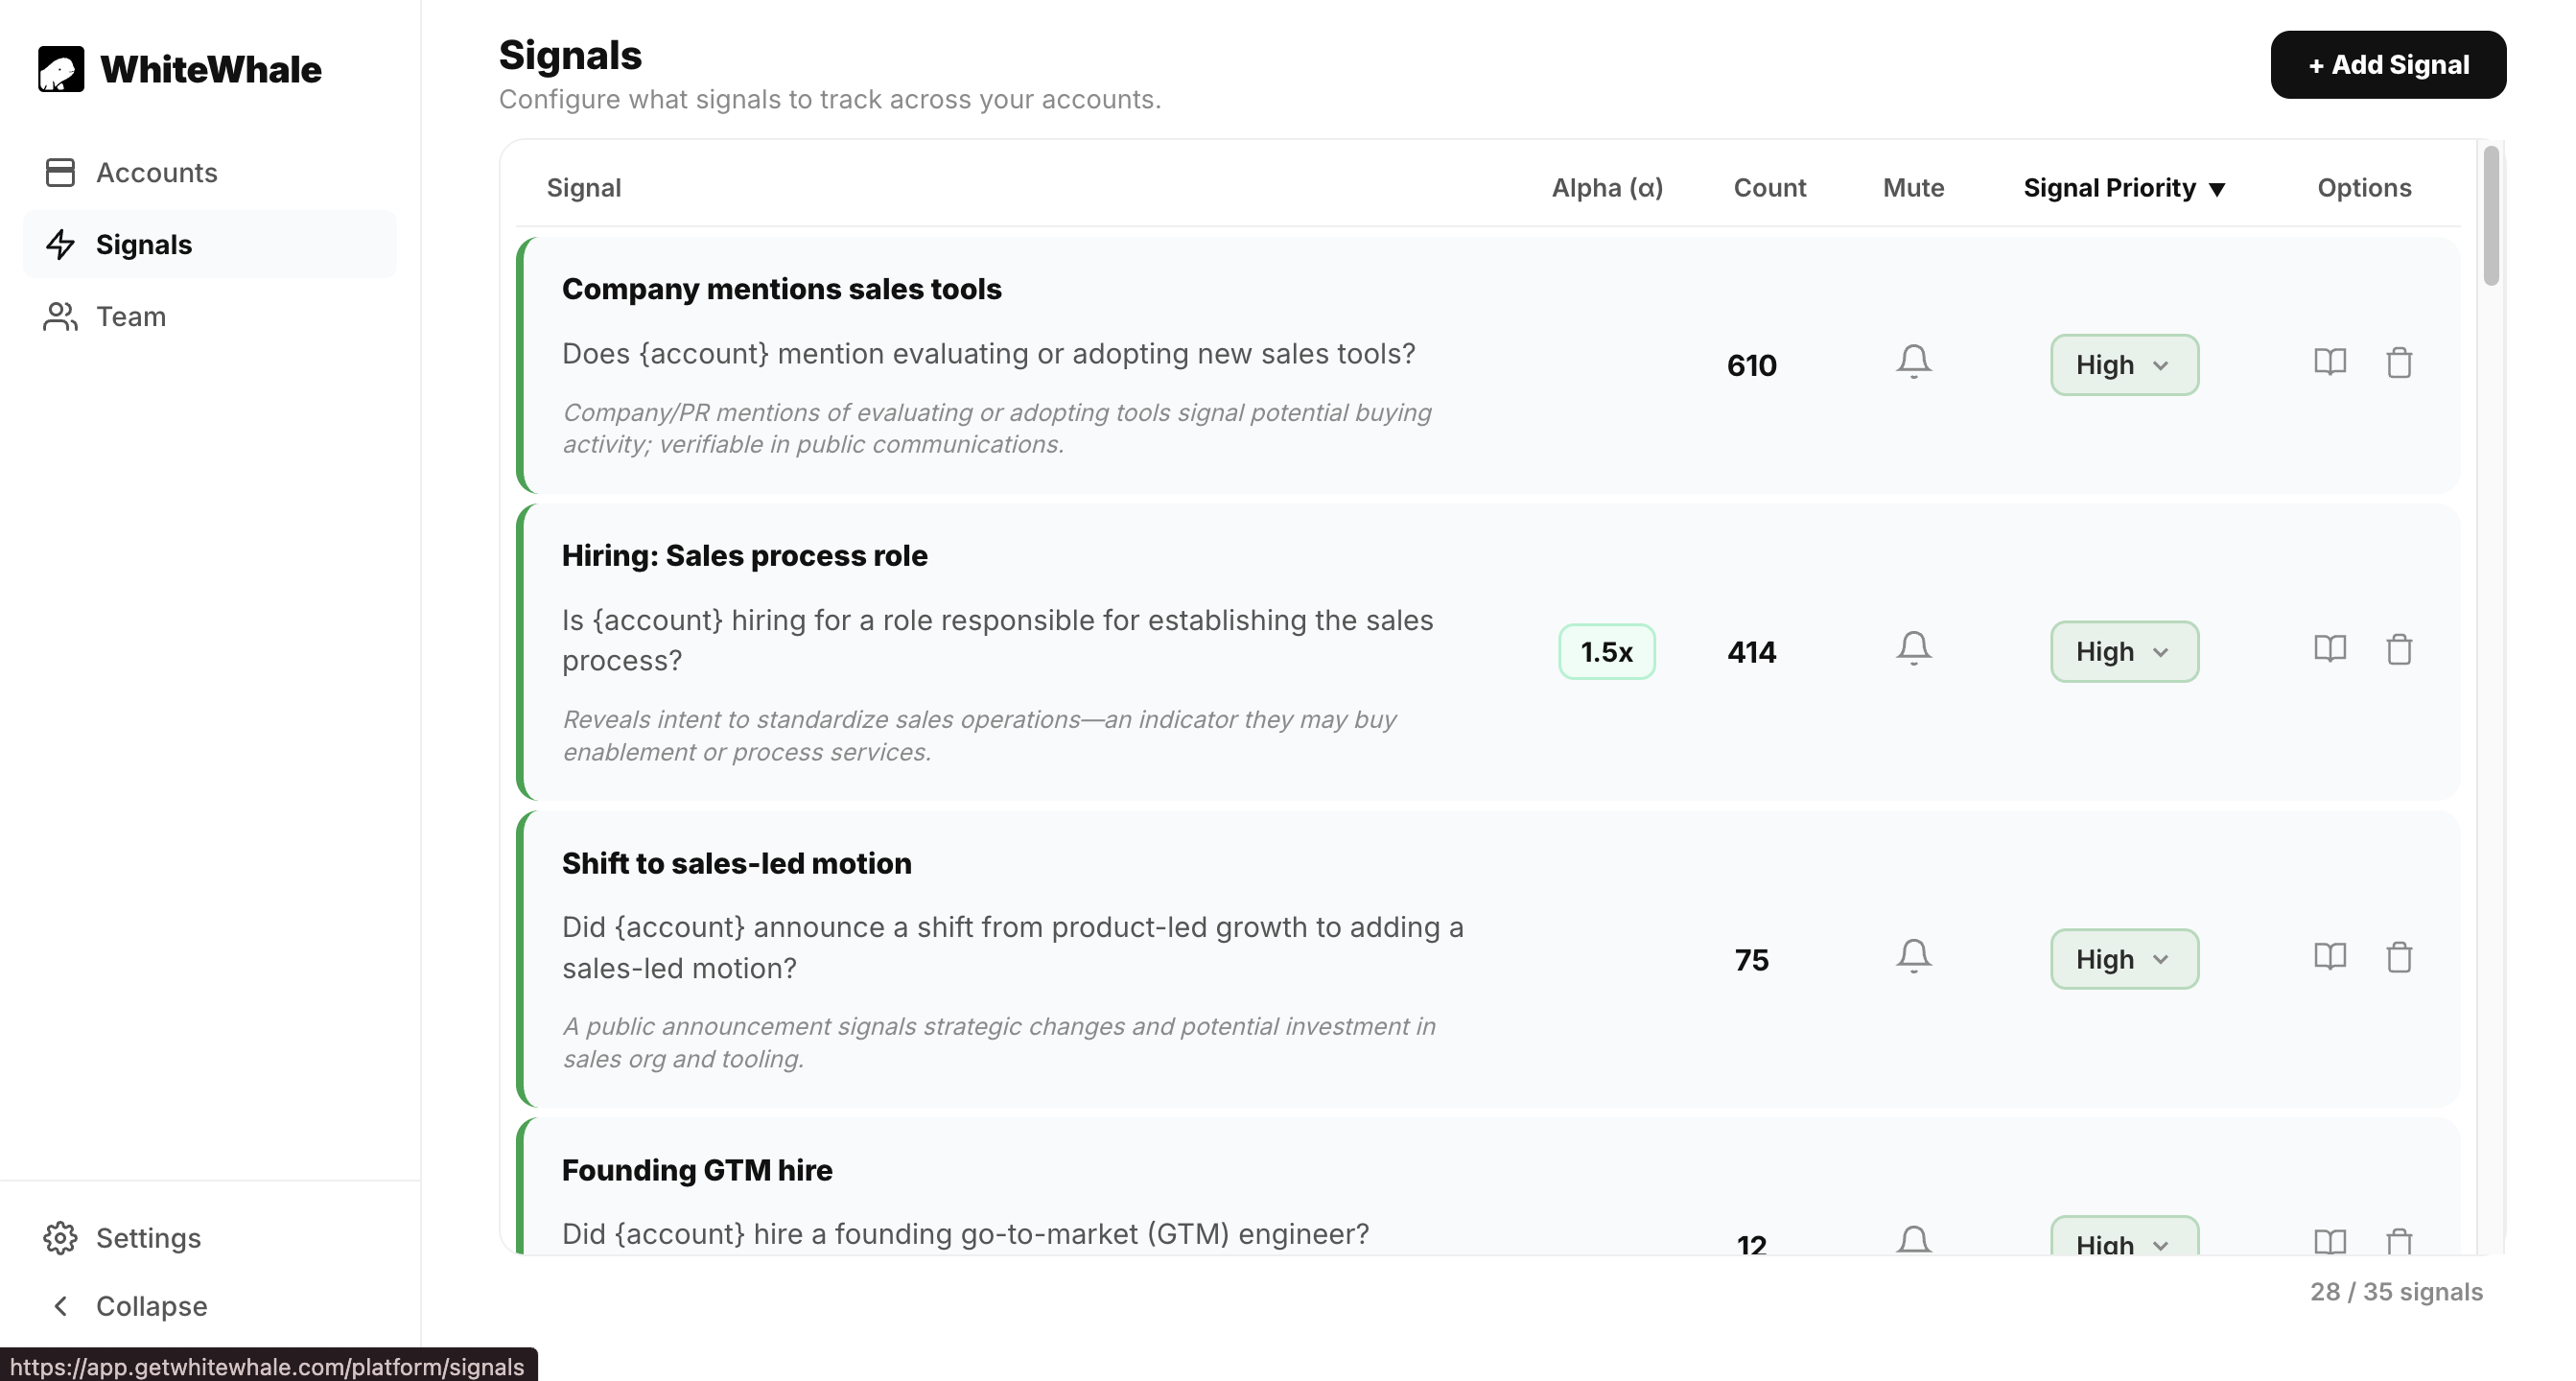Toggle bell for Founding GTM hire

point(1913,1240)
